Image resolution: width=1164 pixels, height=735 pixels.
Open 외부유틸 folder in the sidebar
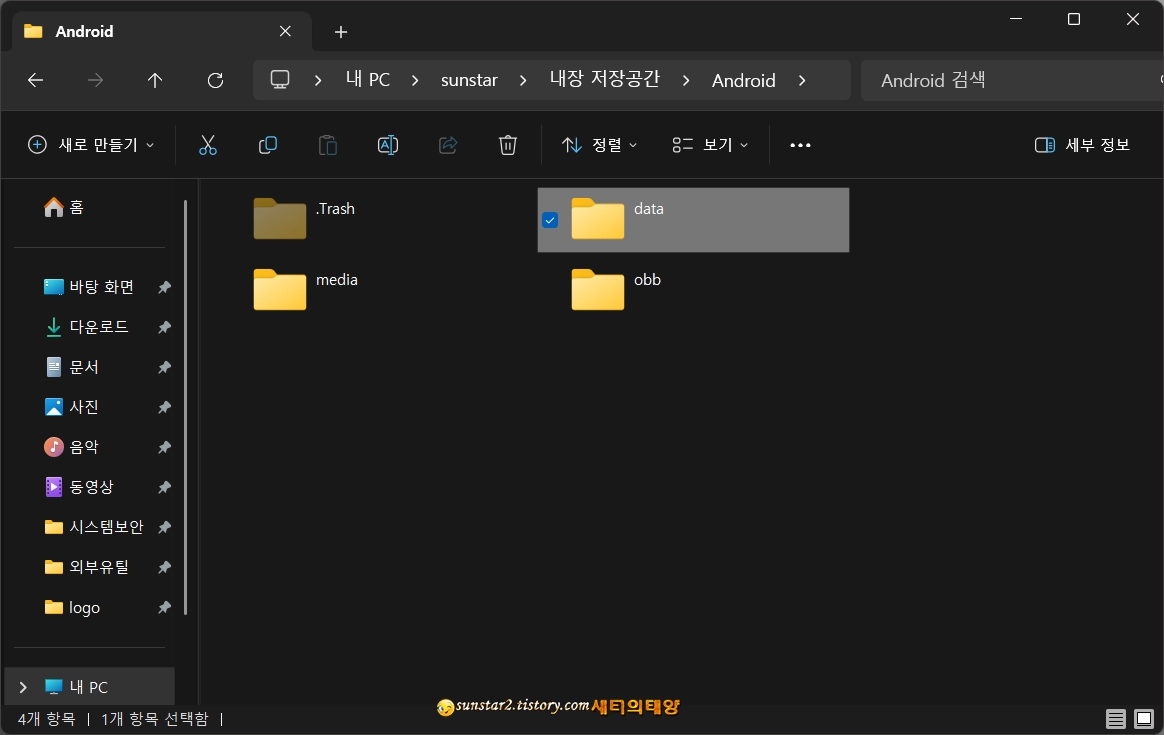[x=87, y=567]
